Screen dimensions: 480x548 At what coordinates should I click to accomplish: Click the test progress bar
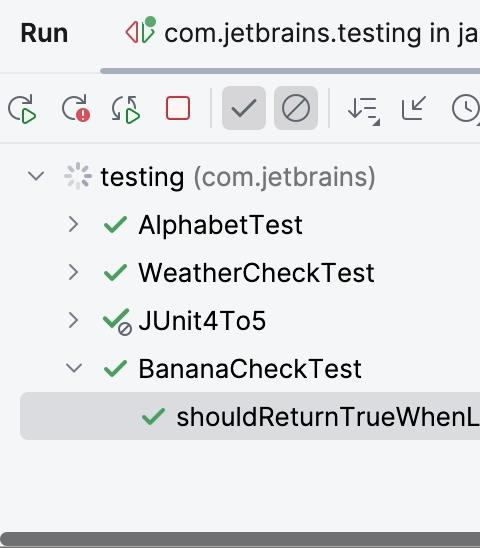290,71
